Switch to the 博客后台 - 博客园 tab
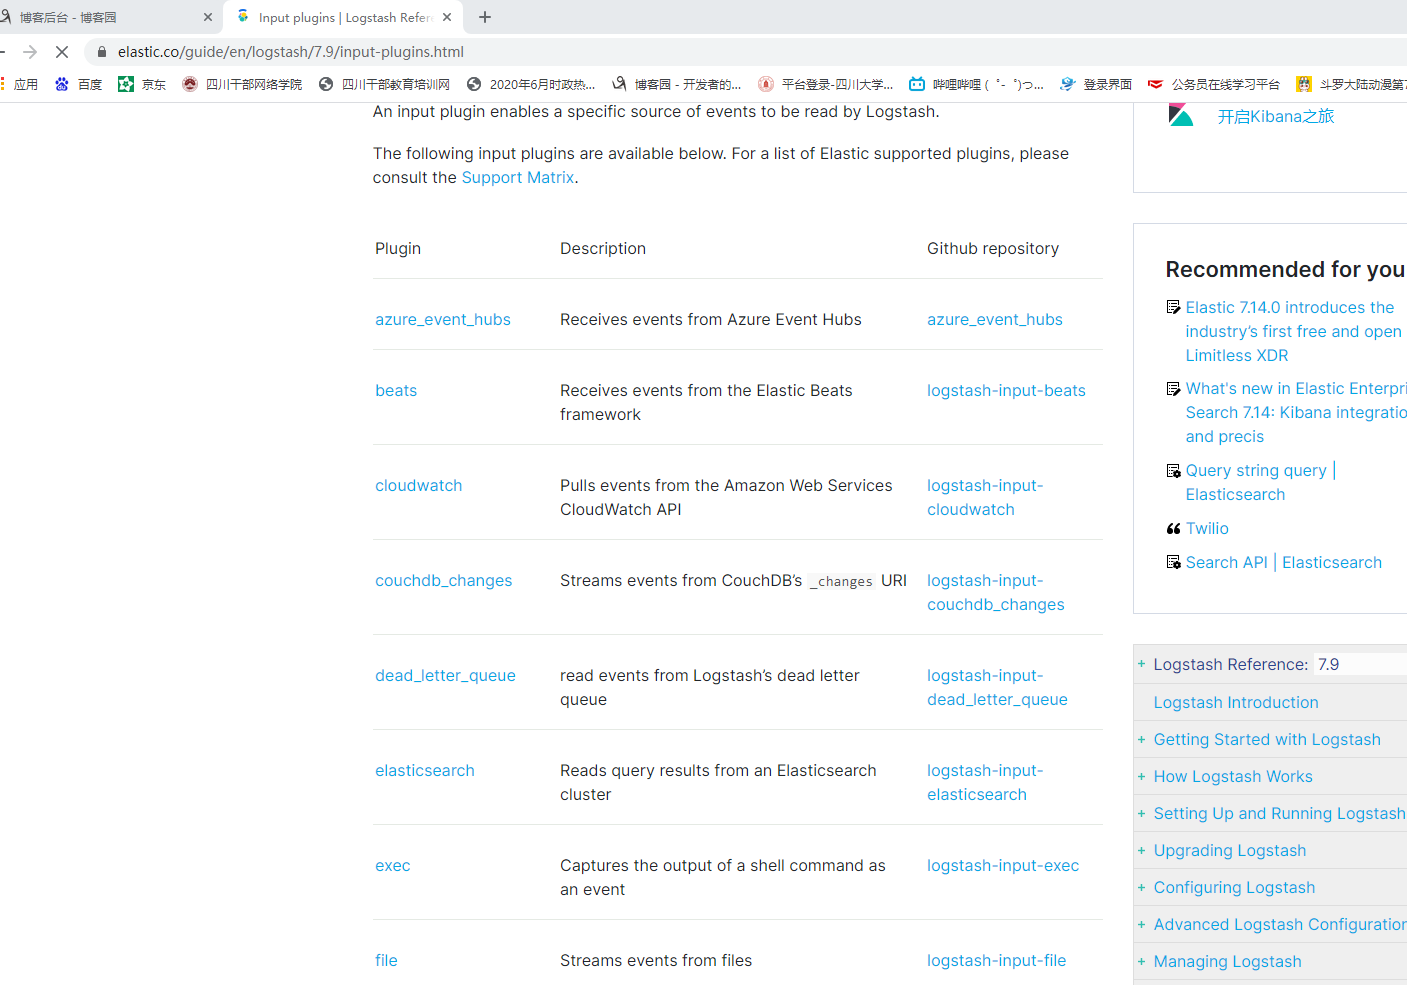Image resolution: width=1407 pixels, height=985 pixels. pos(105,17)
